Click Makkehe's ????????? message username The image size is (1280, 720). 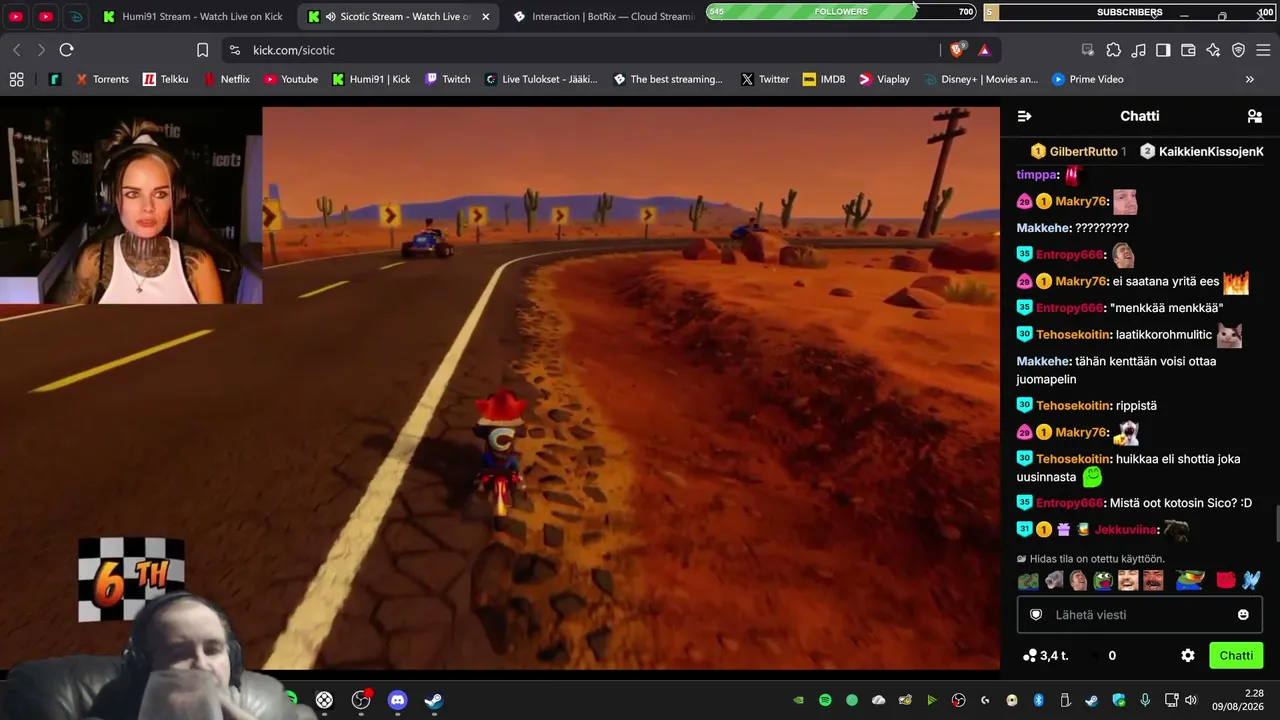[x=1043, y=228]
